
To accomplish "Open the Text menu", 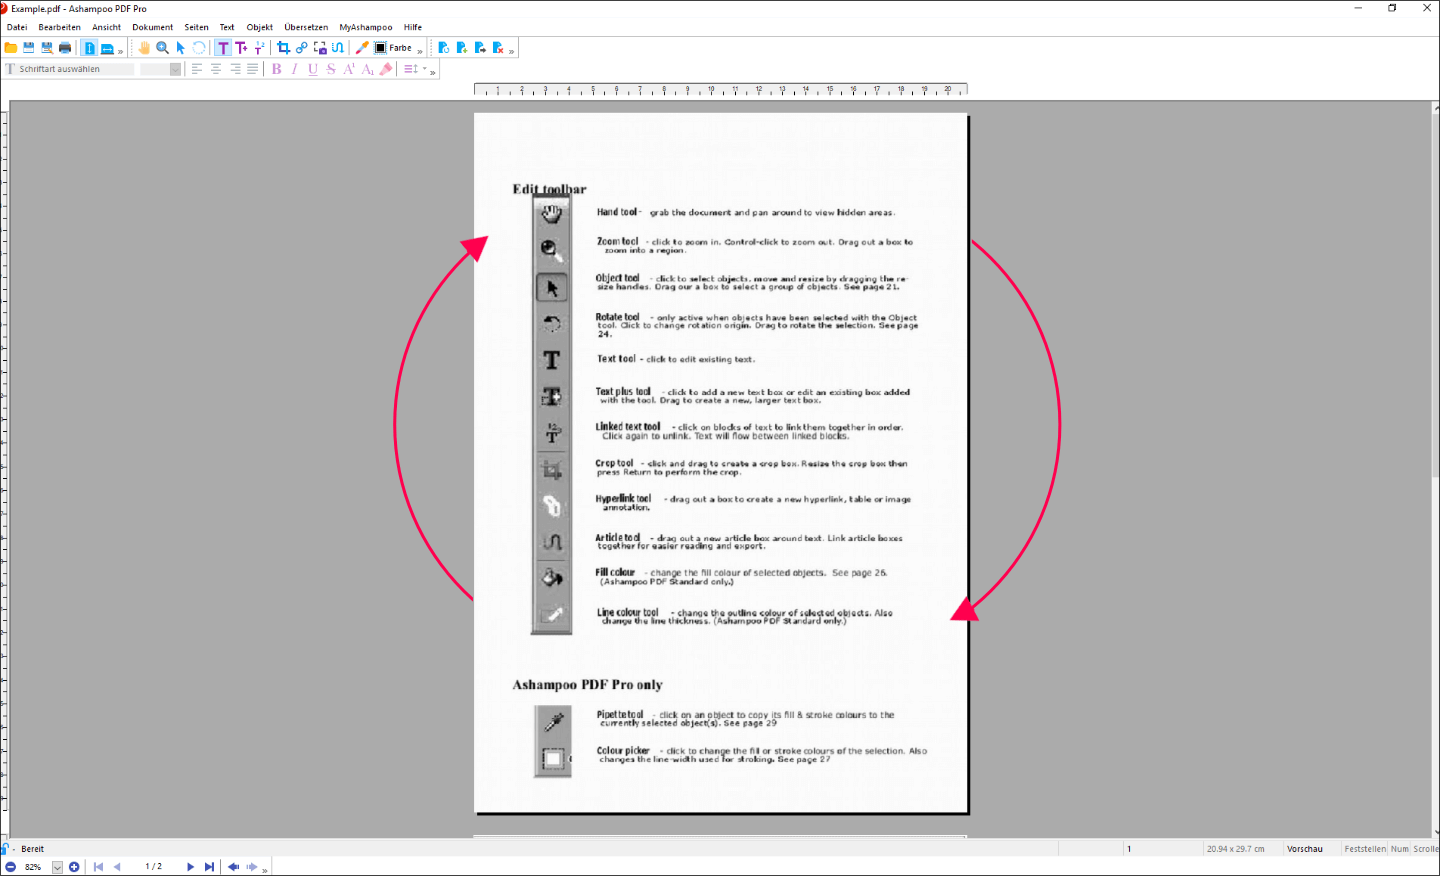I will point(227,27).
